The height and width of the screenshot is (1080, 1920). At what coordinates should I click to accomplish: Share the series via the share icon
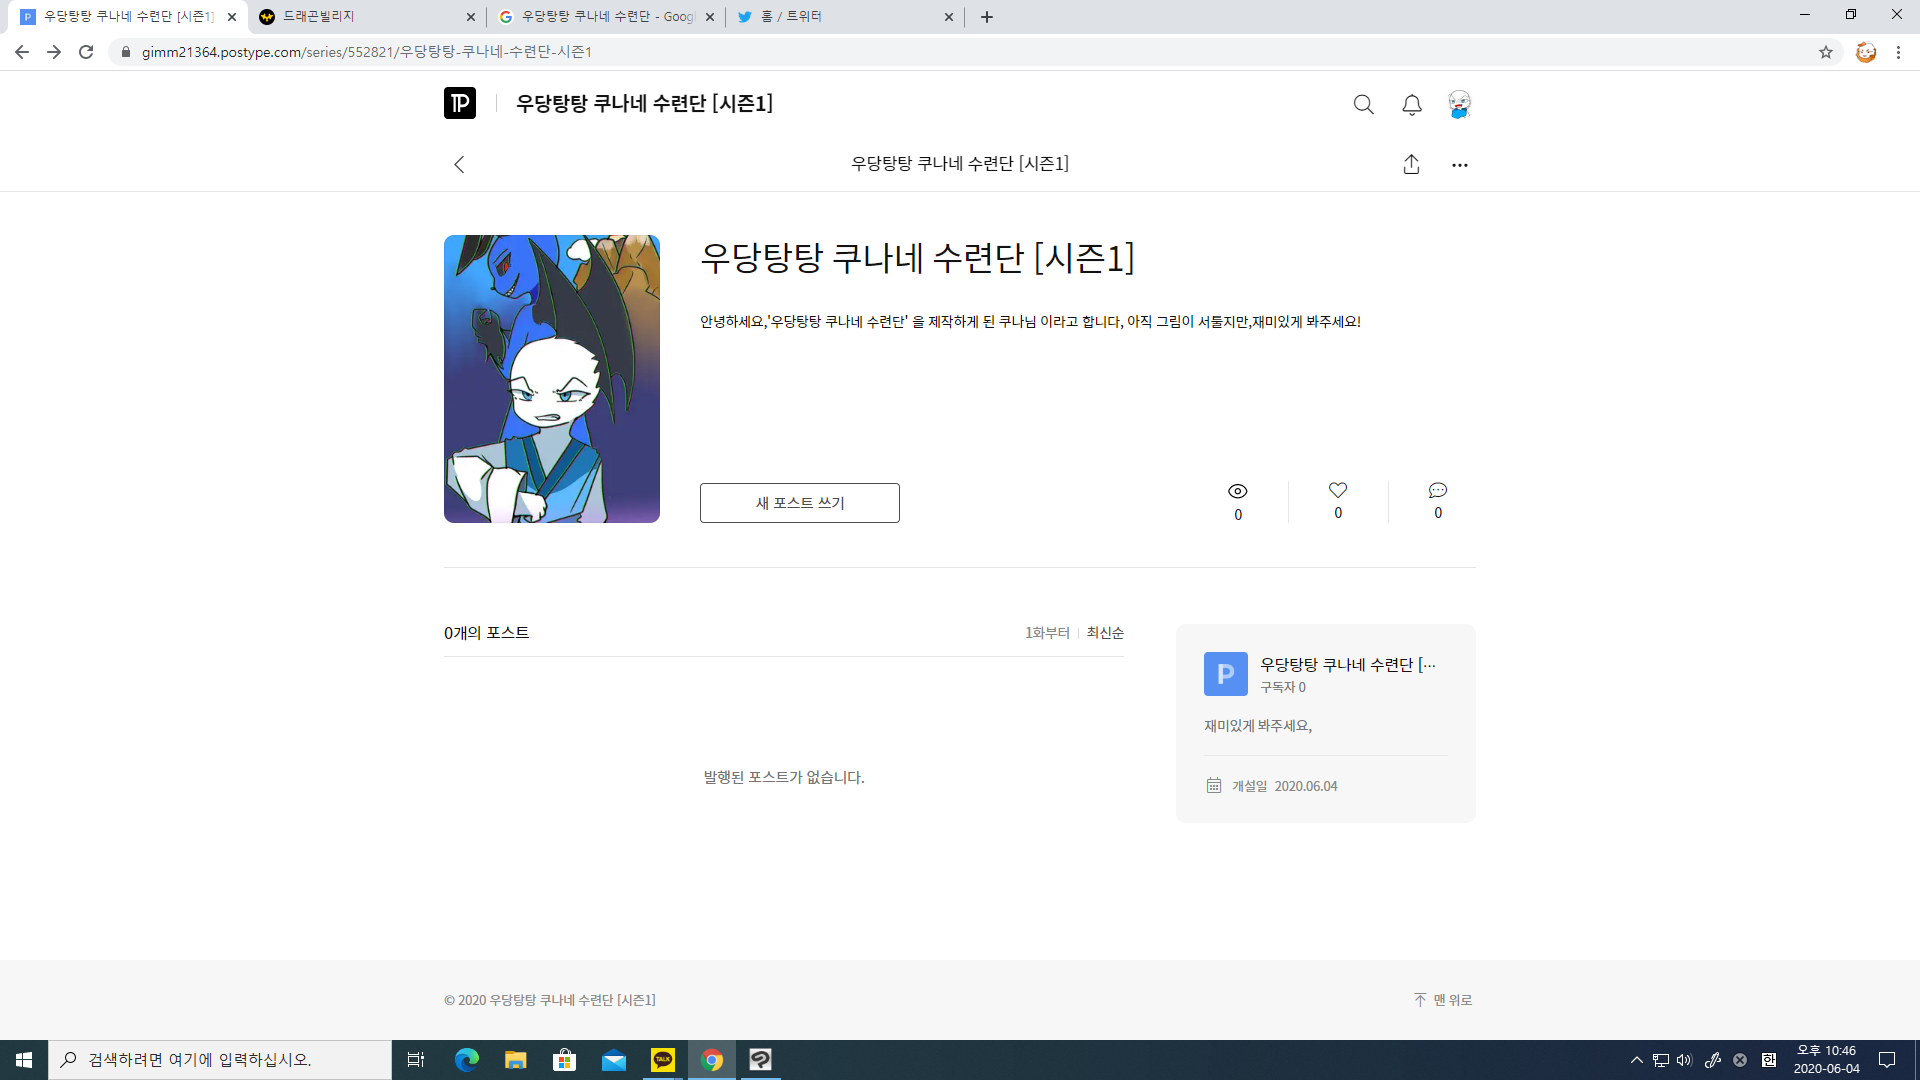coord(1411,164)
